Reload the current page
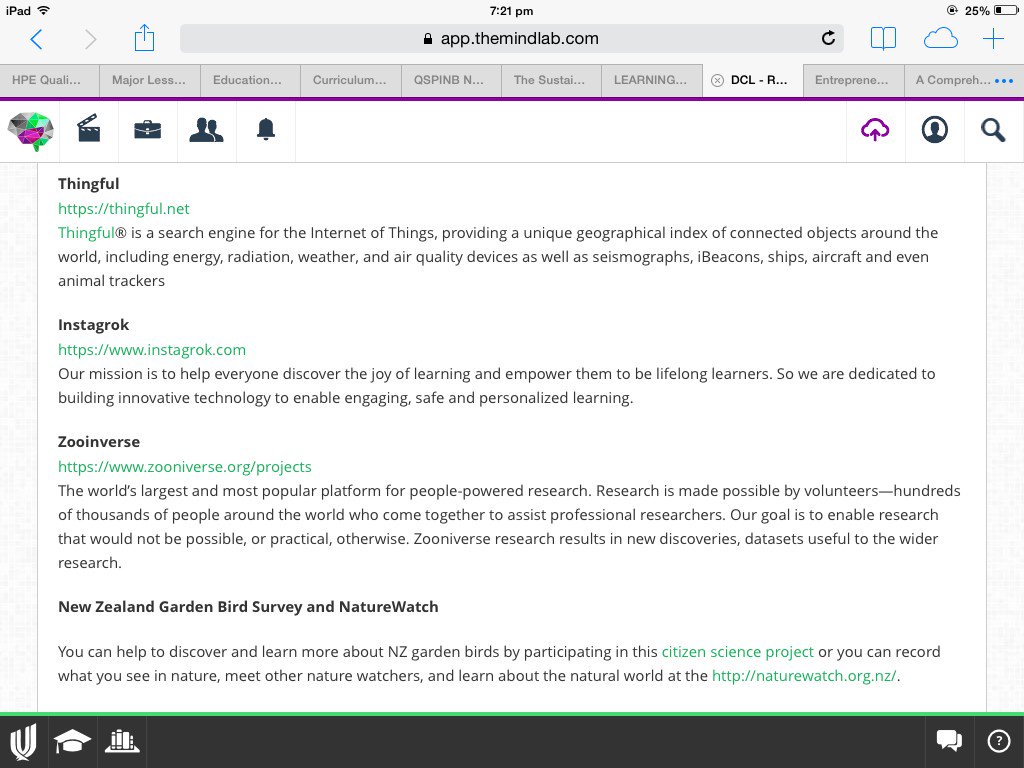 [x=828, y=38]
